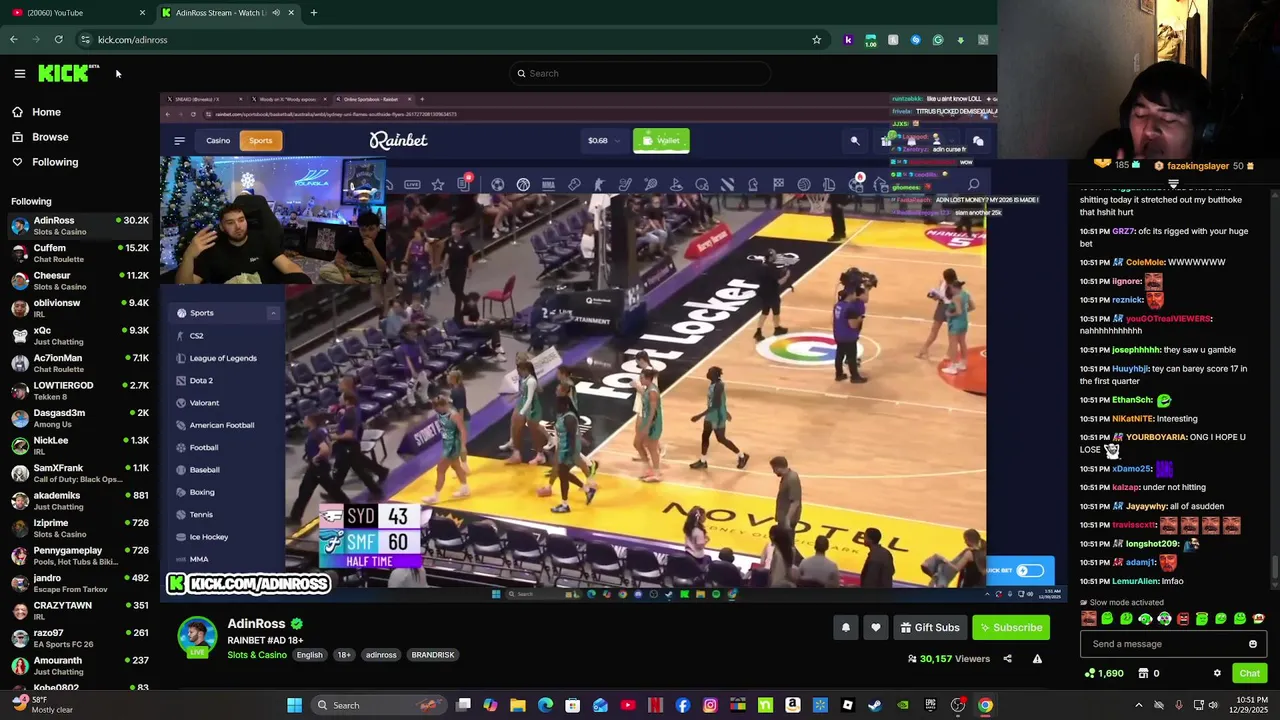Screen dimensions: 1280x720
Task: Open the purple K browser extension
Action: 848,40
